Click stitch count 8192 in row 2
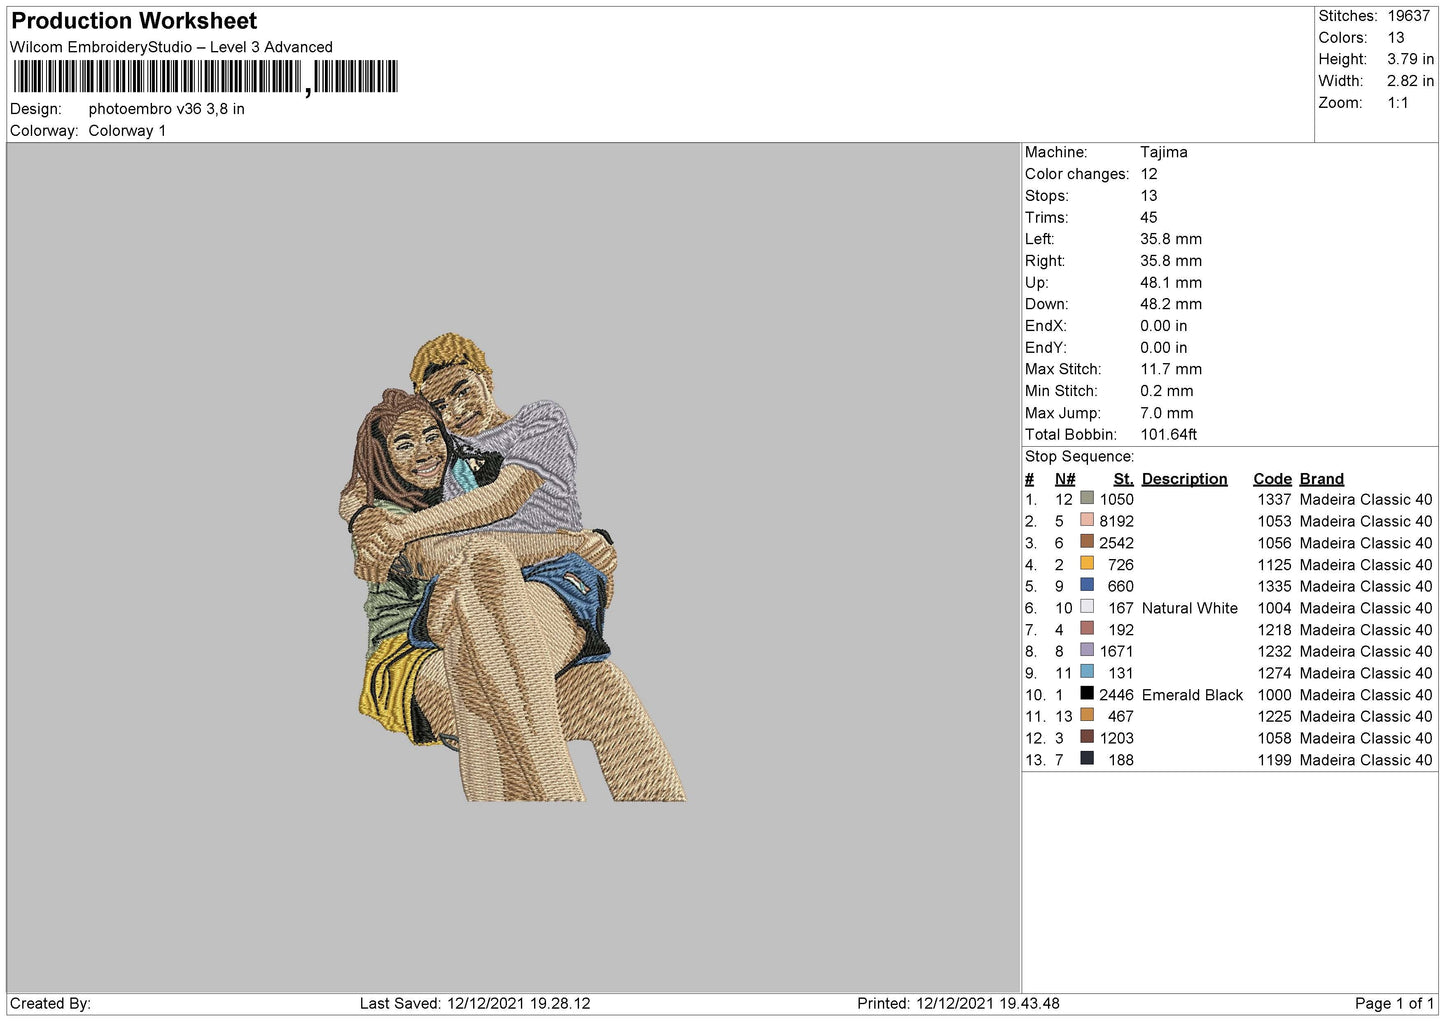Image resolution: width=1445 pixels, height=1021 pixels. (x=1117, y=521)
